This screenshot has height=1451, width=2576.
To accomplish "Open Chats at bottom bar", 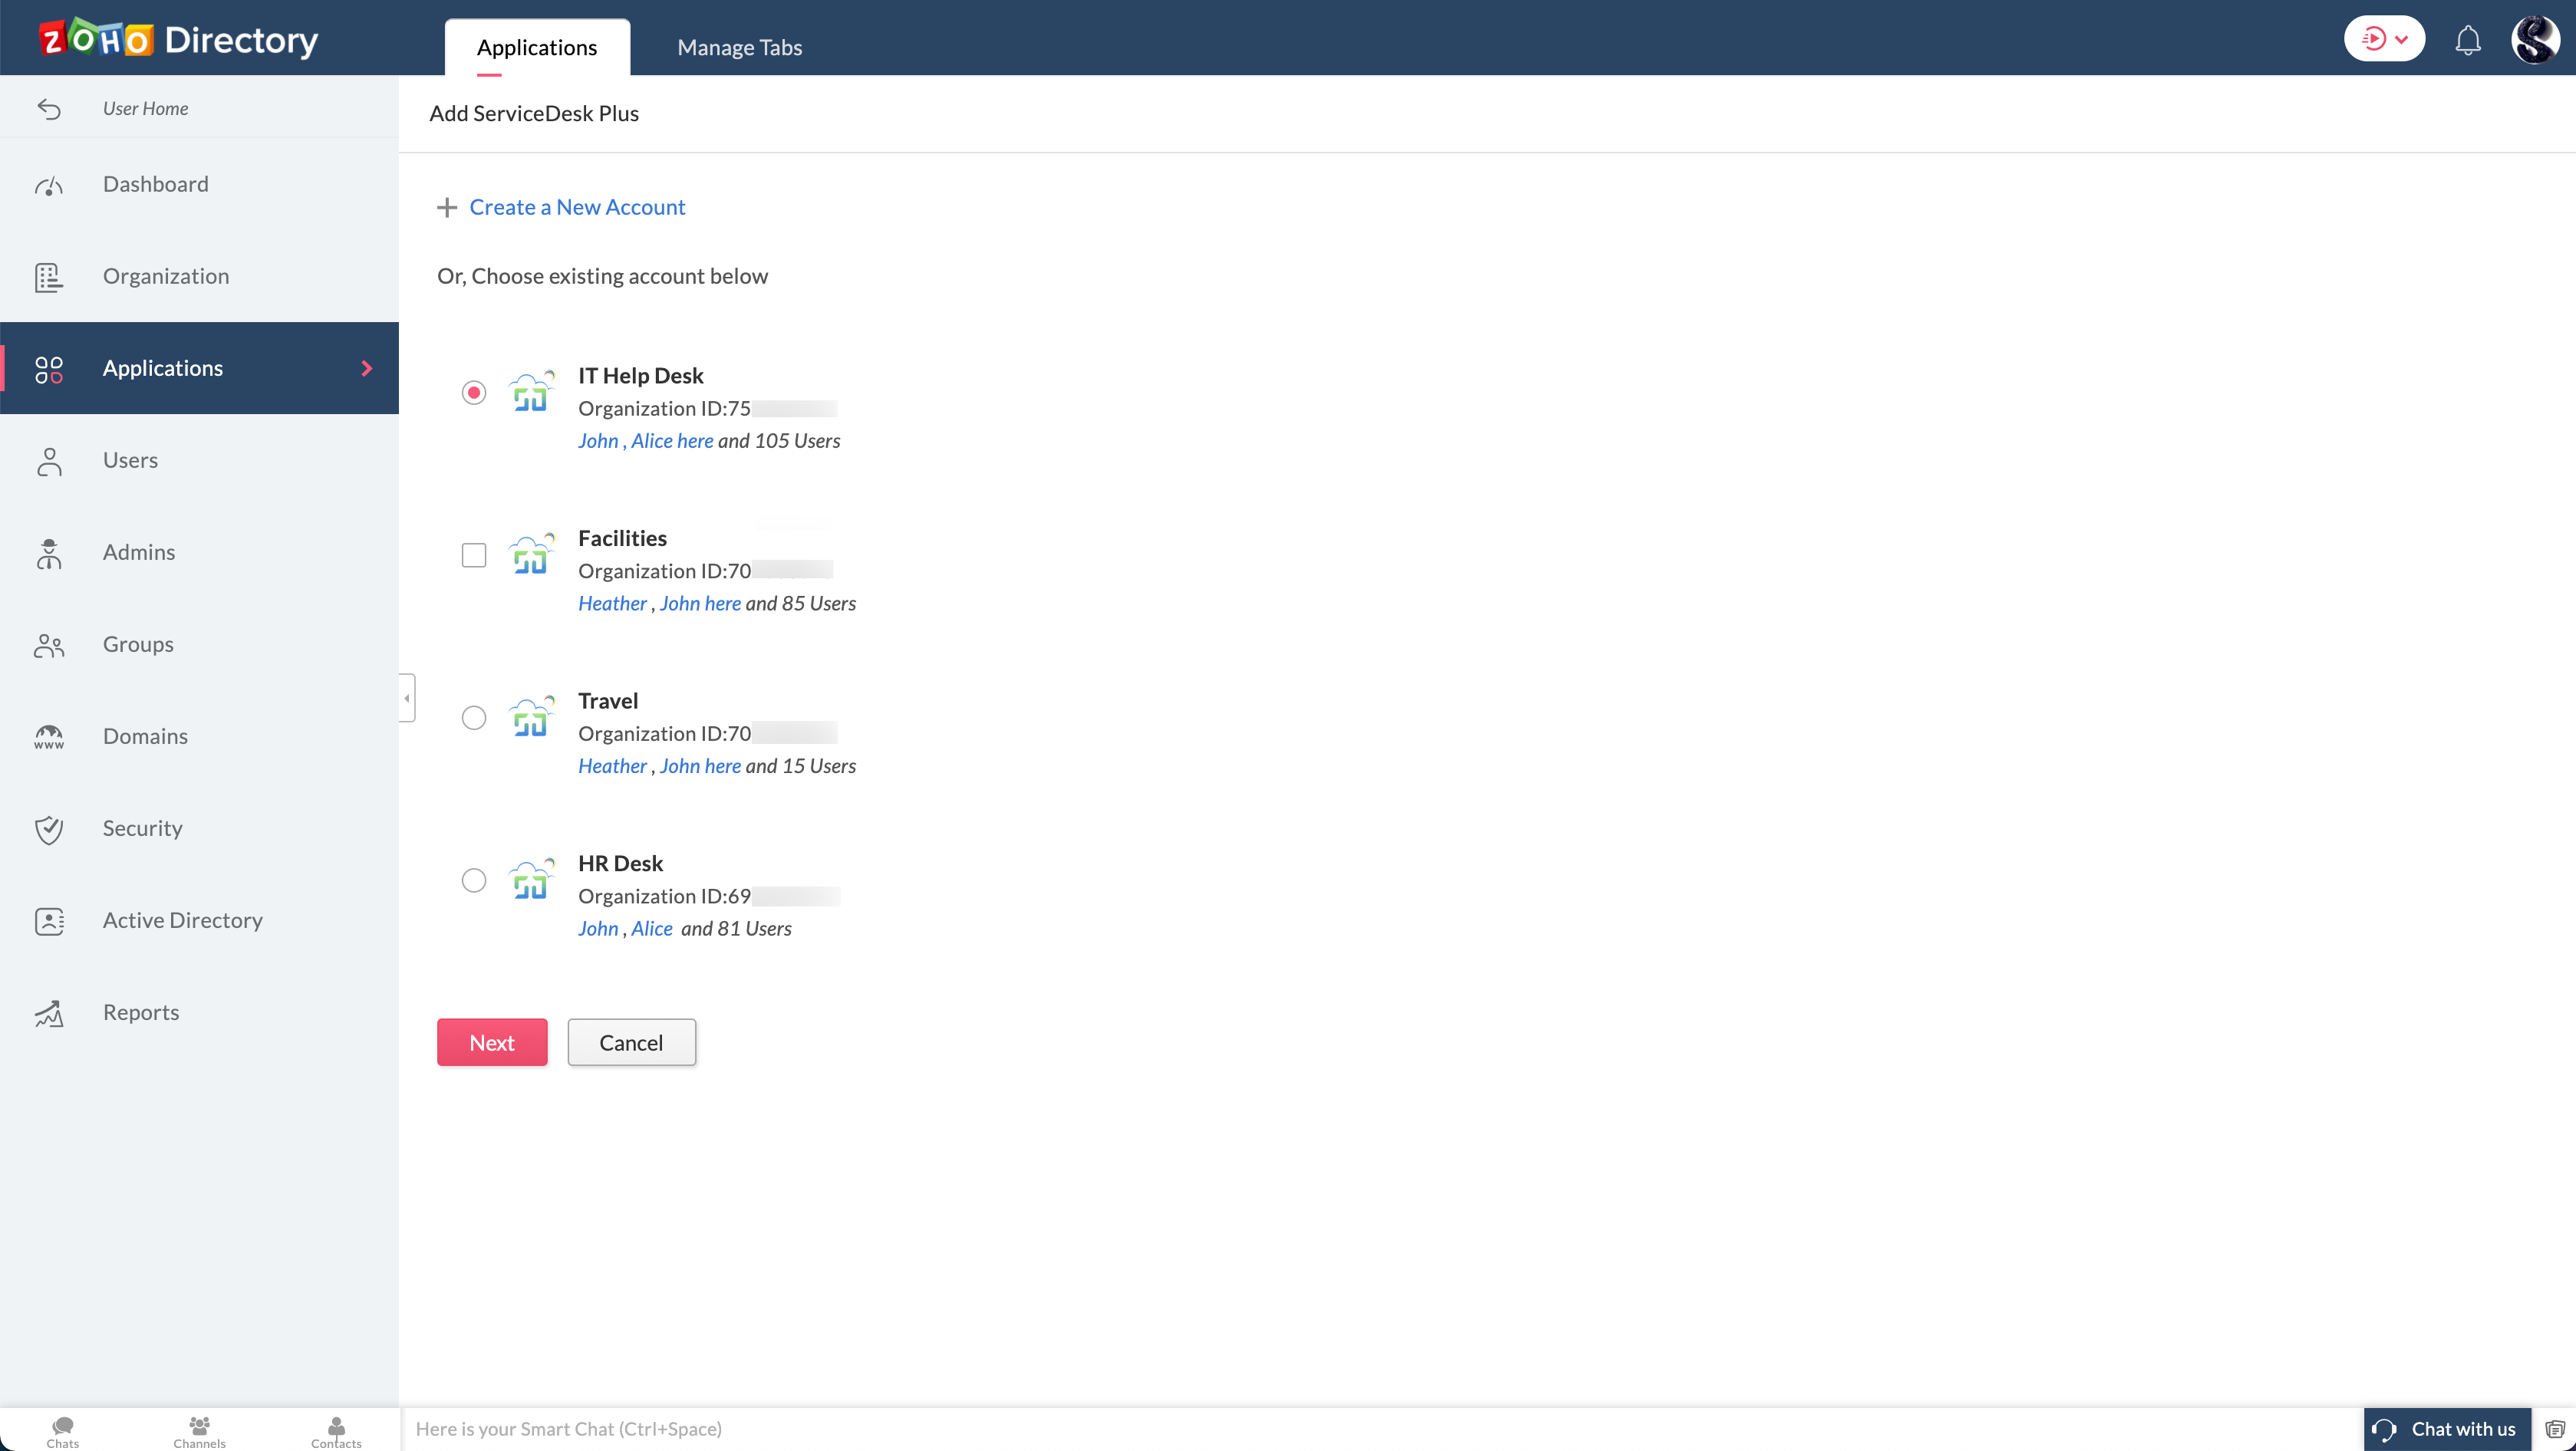I will pyautogui.click(x=62, y=1431).
